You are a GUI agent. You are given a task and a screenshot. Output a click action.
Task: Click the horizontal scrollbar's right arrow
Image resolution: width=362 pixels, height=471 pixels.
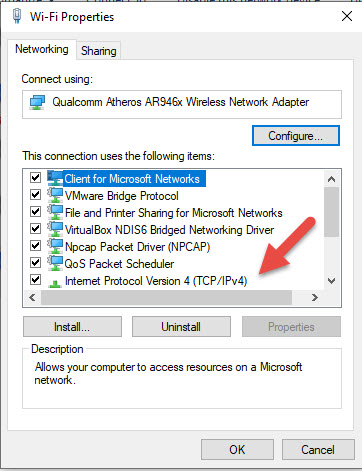[x=315, y=297]
